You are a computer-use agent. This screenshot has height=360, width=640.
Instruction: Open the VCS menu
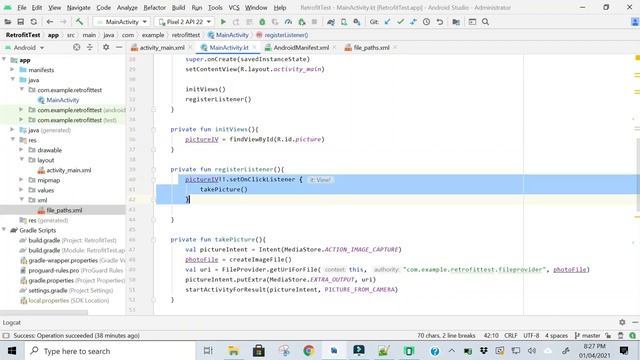pyautogui.click(x=234, y=7)
